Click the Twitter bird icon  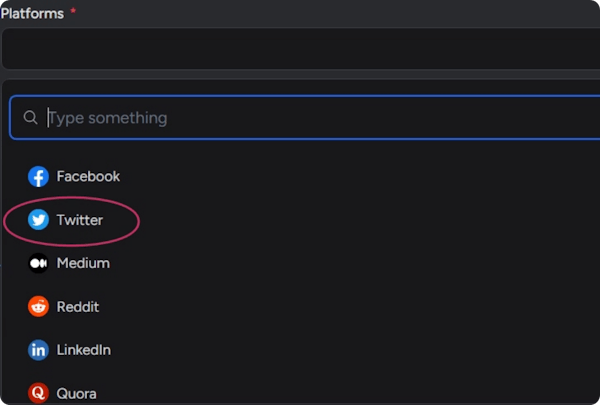pyautogui.click(x=38, y=220)
